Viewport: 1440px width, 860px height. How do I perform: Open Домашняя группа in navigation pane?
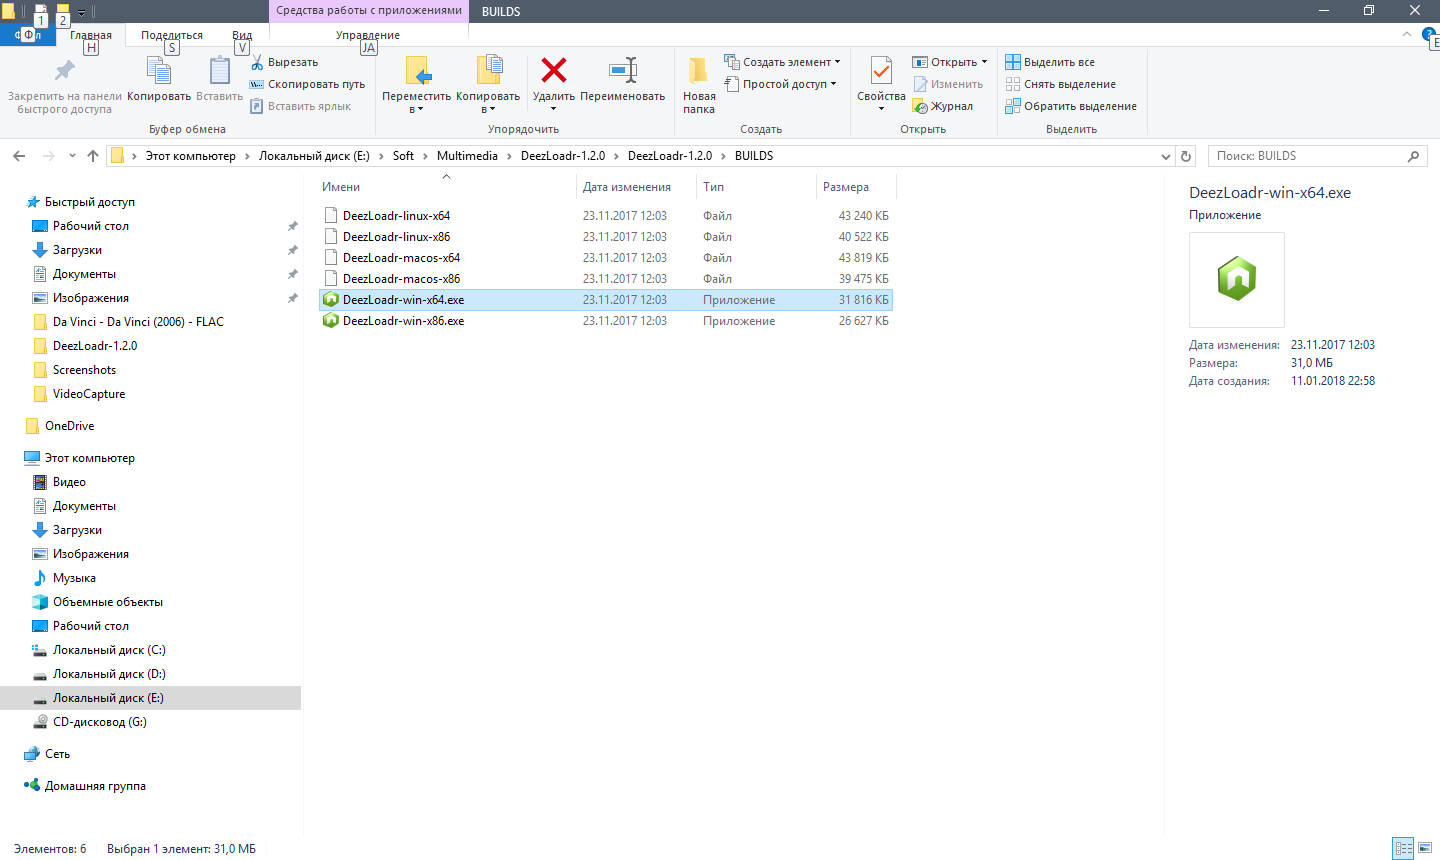tap(95, 786)
